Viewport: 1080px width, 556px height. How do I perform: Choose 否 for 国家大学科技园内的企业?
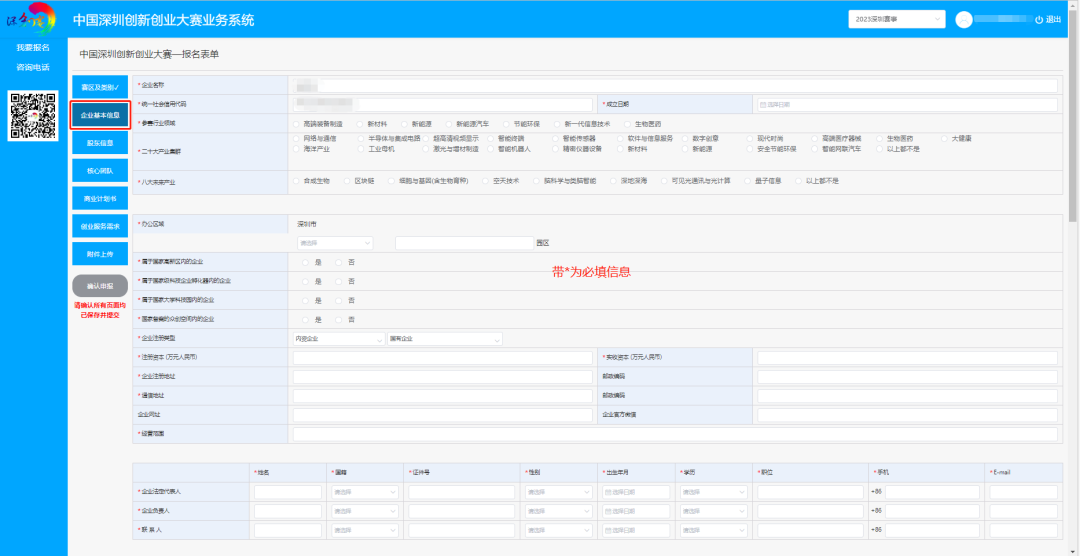(339, 300)
